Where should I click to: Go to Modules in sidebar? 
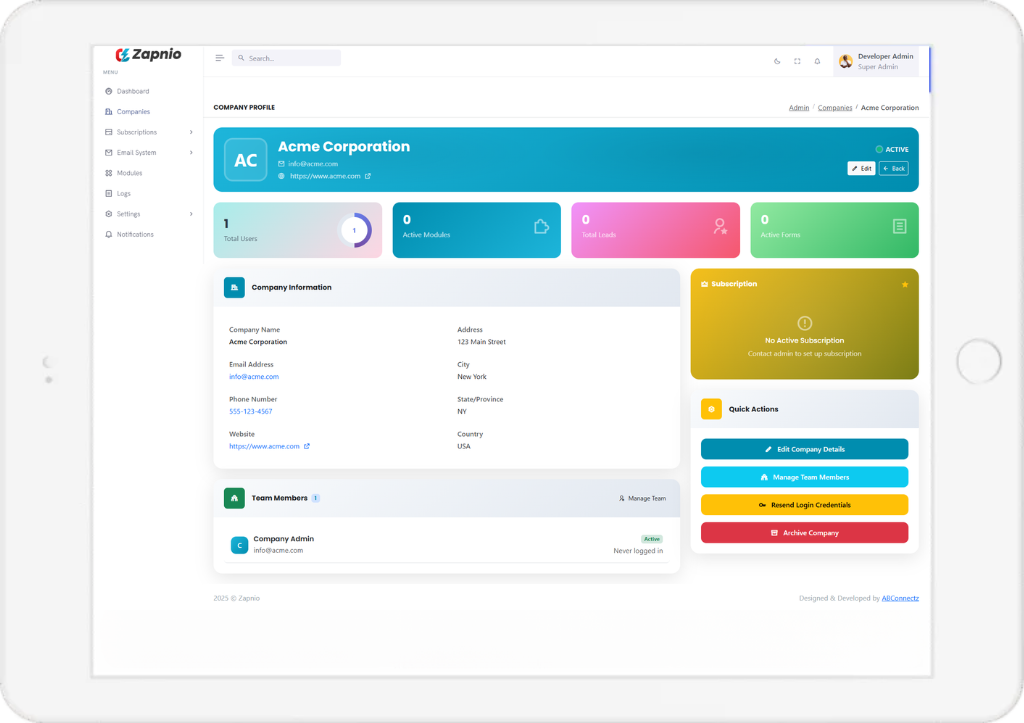[x=129, y=173]
